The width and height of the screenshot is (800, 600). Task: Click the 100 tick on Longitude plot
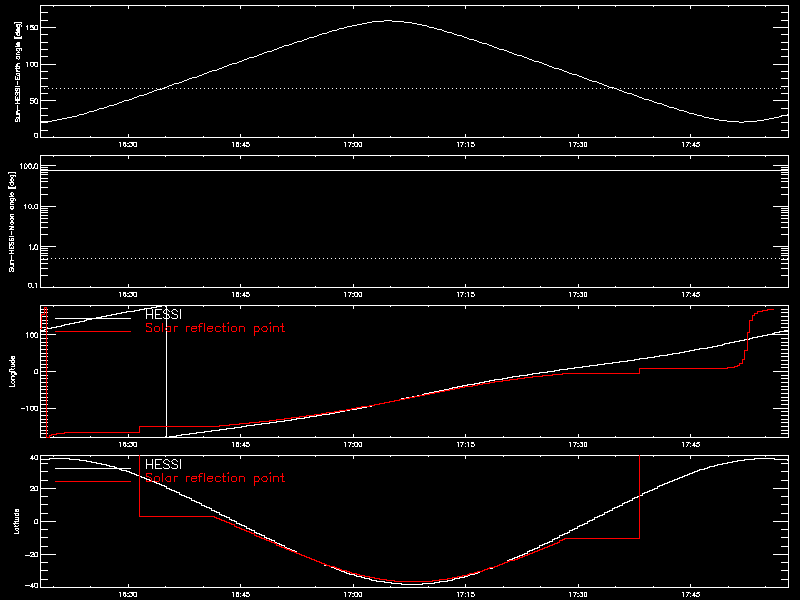pyautogui.click(x=32, y=335)
